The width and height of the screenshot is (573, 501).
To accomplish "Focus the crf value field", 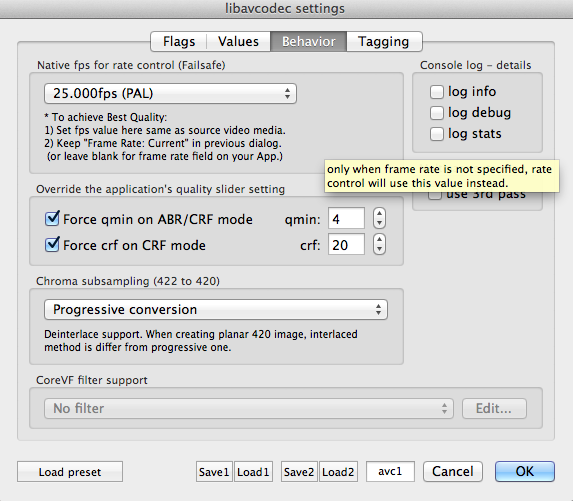I will (x=346, y=244).
